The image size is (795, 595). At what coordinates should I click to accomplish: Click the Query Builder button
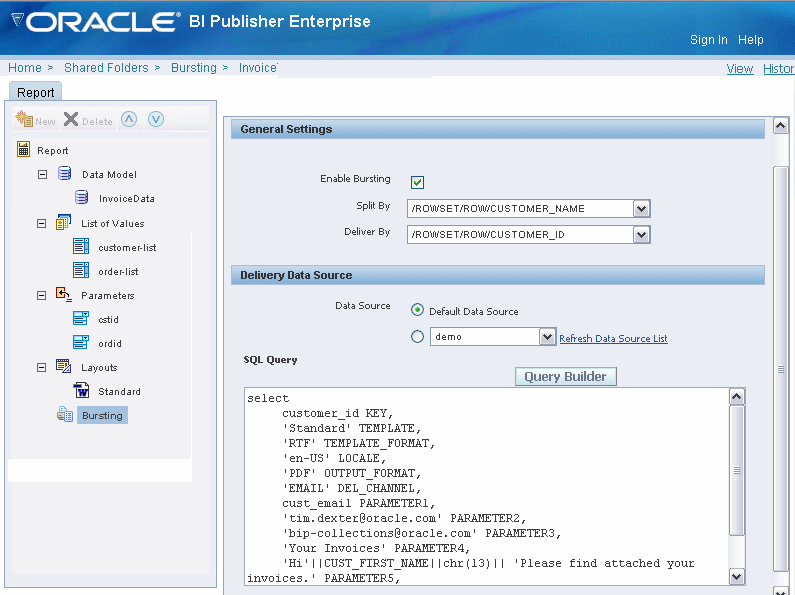pyautogui.click(x=565, y=377)
